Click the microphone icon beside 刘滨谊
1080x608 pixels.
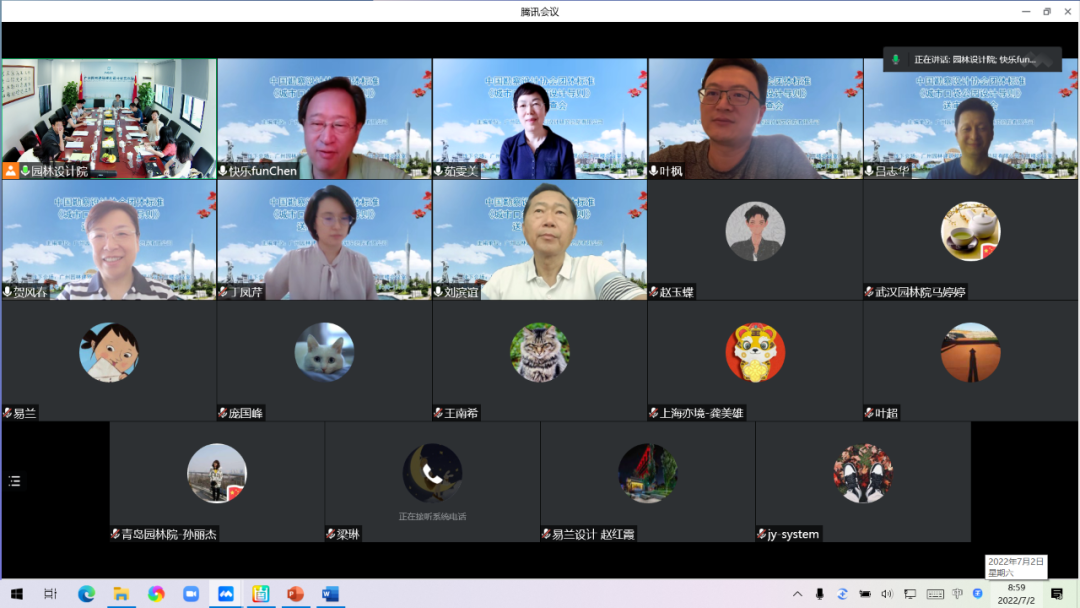point(438,292)
